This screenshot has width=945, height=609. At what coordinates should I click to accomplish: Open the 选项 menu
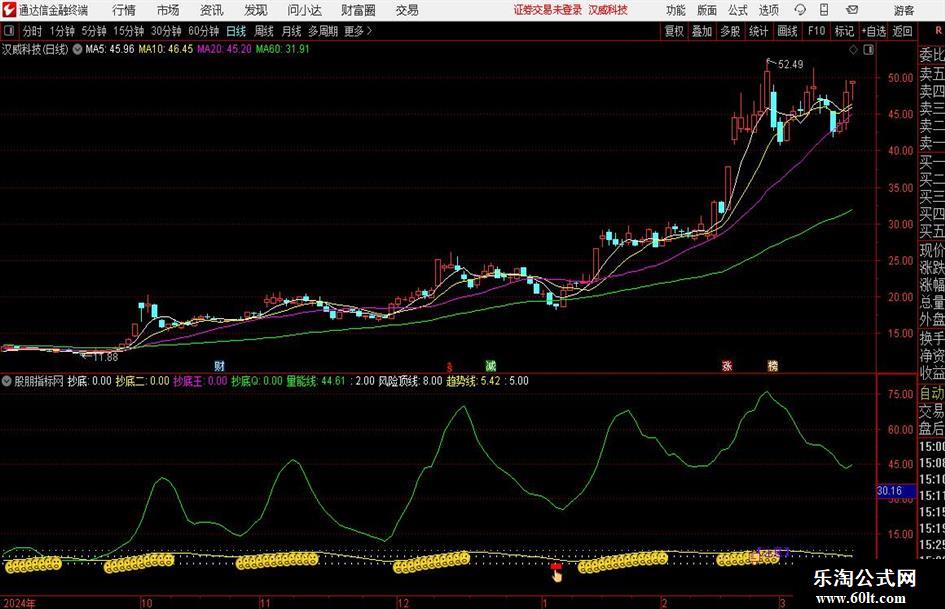[768, 10]
